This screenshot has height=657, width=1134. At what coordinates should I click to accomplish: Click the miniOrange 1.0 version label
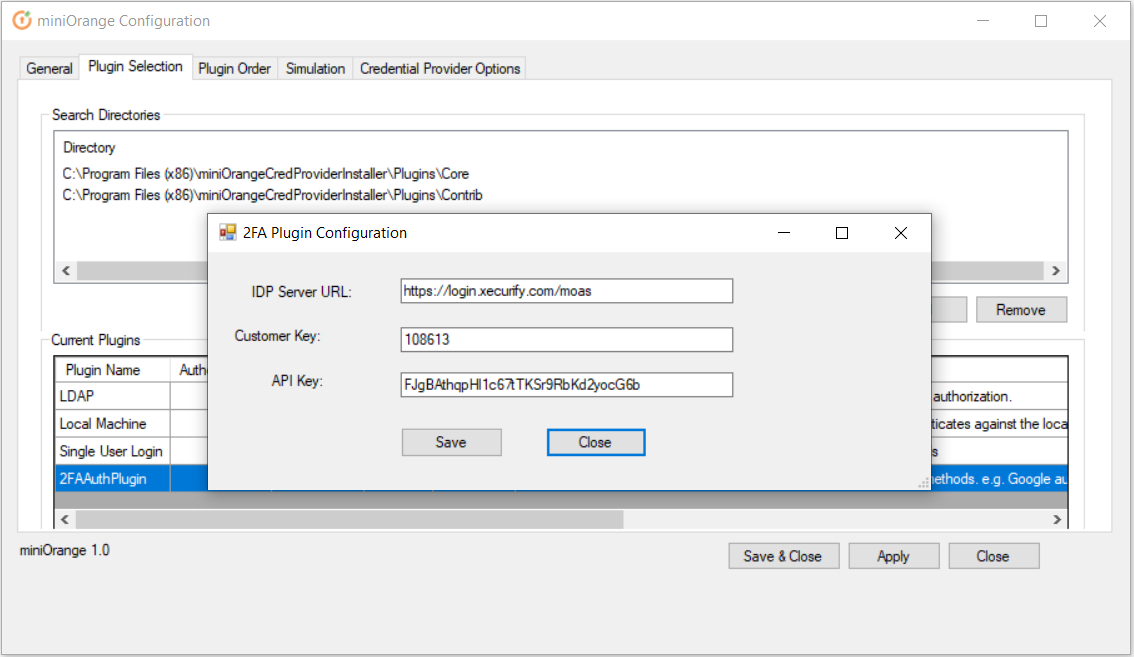(64, 551)
